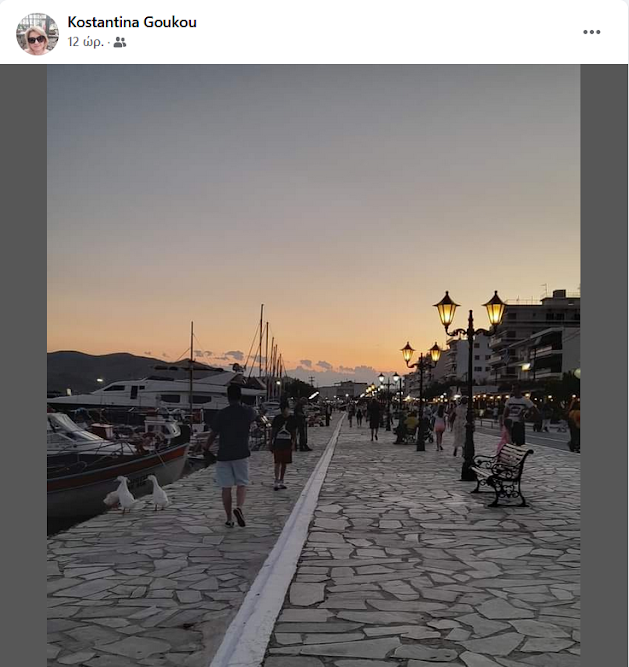Open the three-dot post options menu

591,32
